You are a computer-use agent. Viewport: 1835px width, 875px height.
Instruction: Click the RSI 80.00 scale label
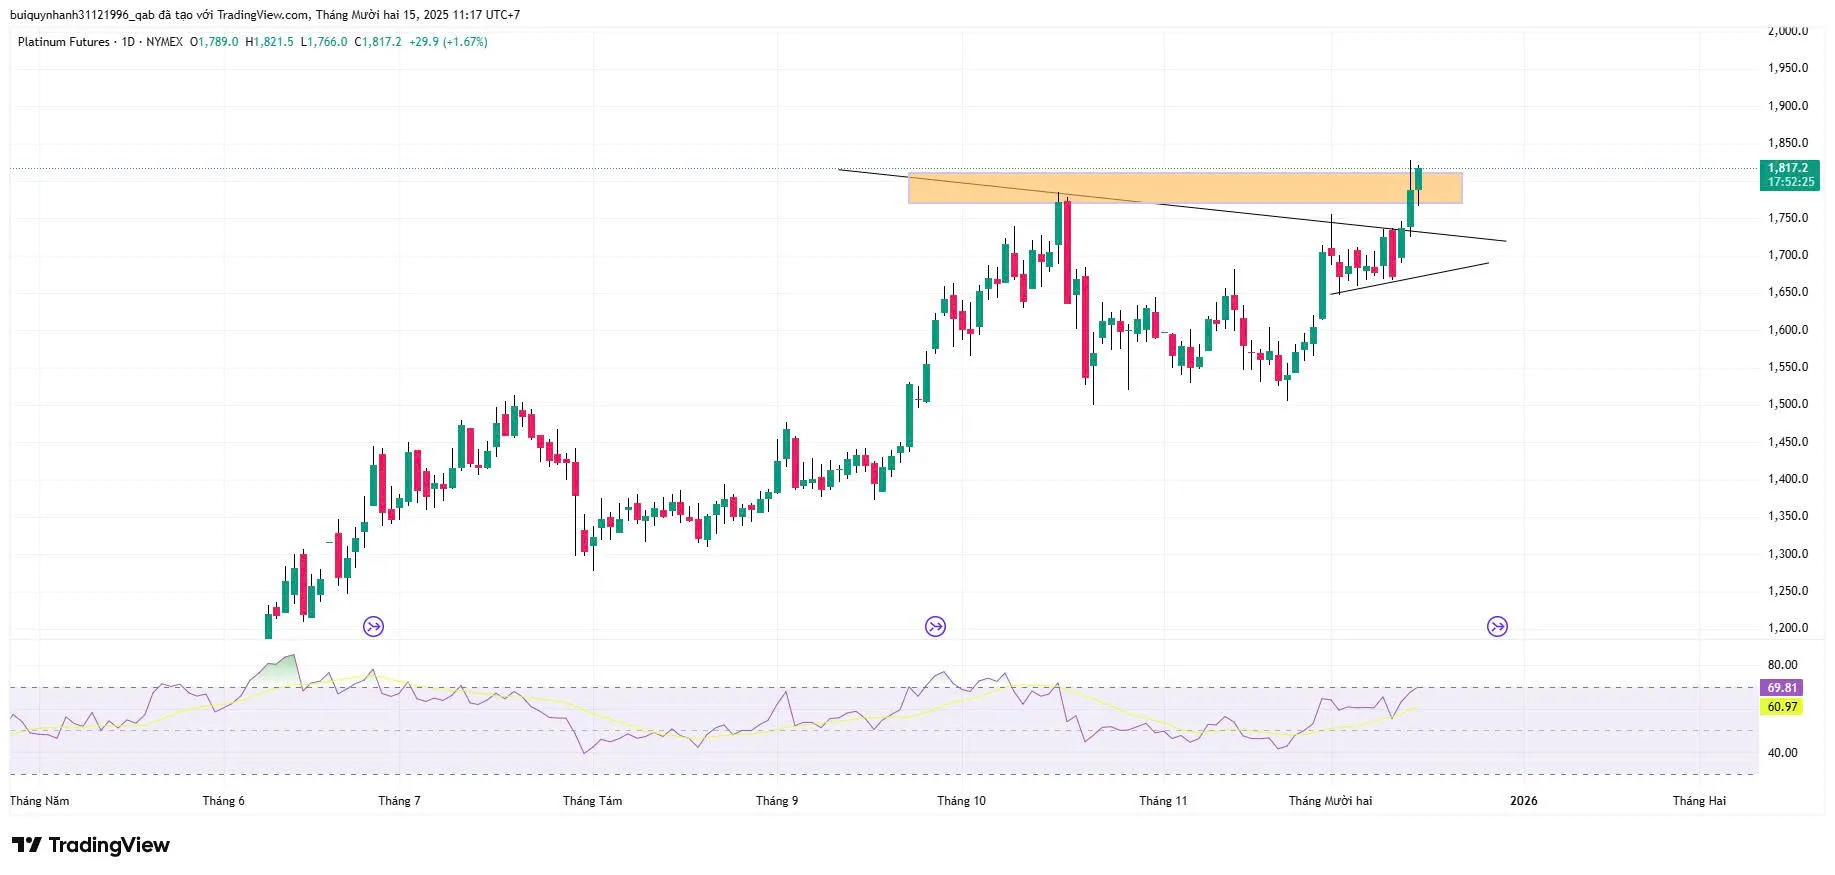coord(1782,665)
